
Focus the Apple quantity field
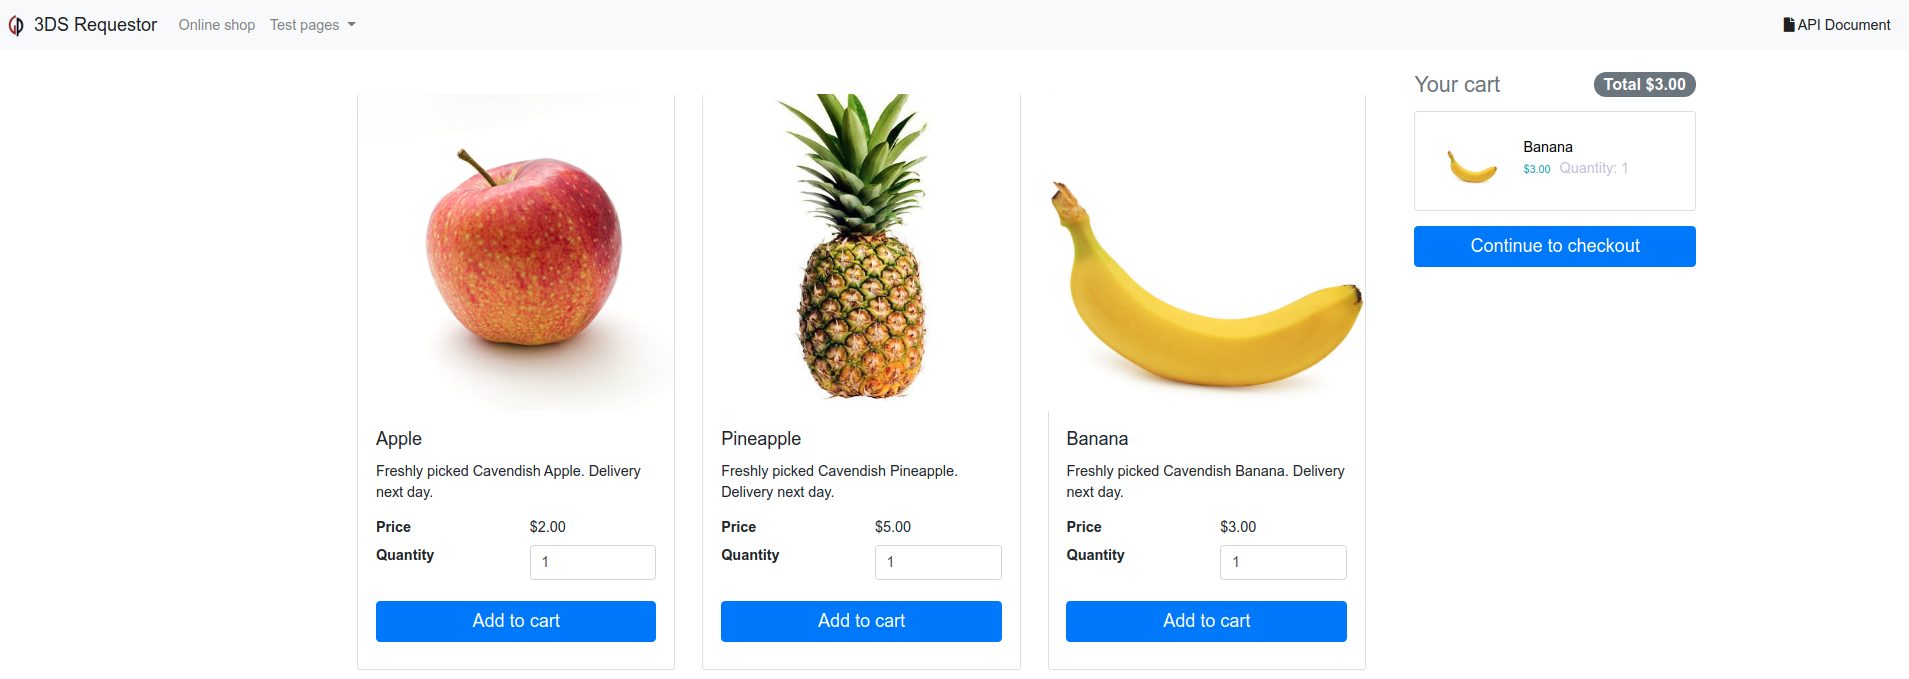pyautogui.click(x=592, y=562)
